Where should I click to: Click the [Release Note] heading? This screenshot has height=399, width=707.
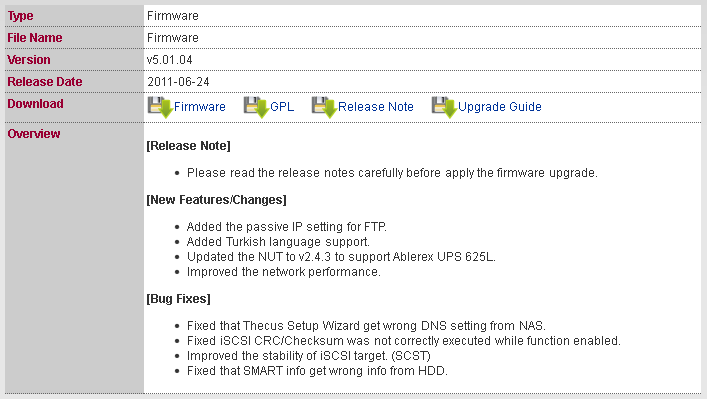tap(188, 146)
